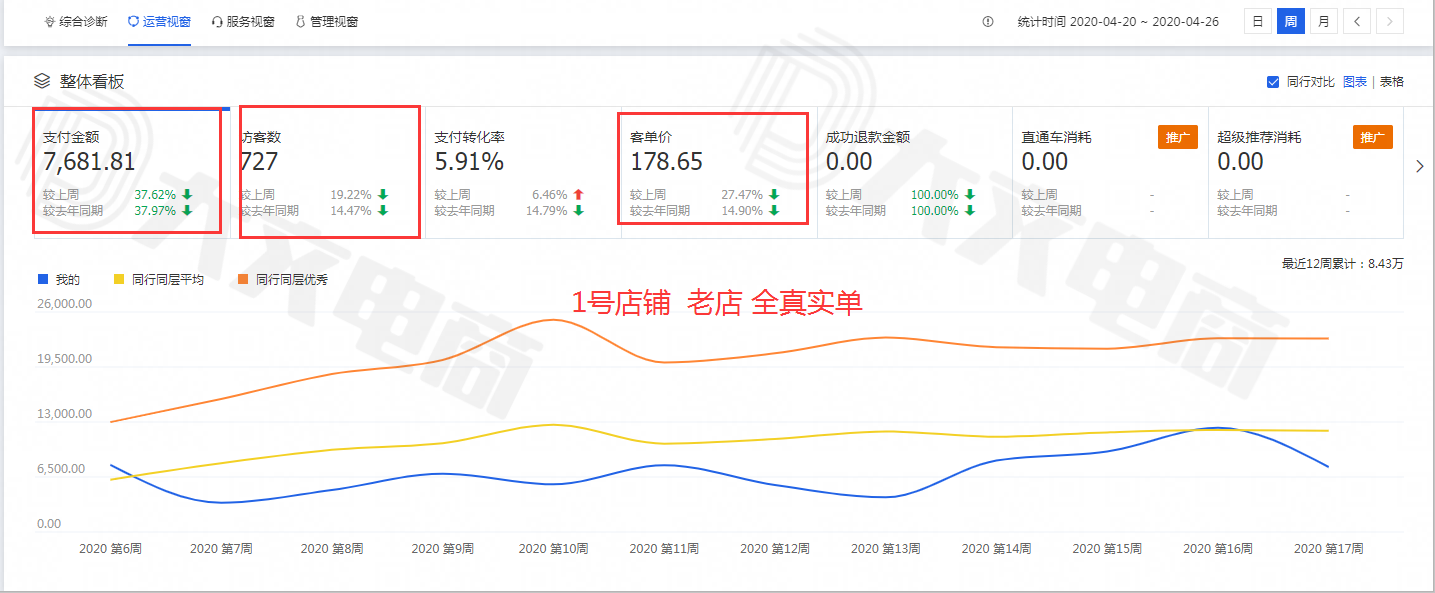The width and height of the screenshot is (1435, 593).
Task: Click 访客数 value 727
Action: [x=259, y=162]
